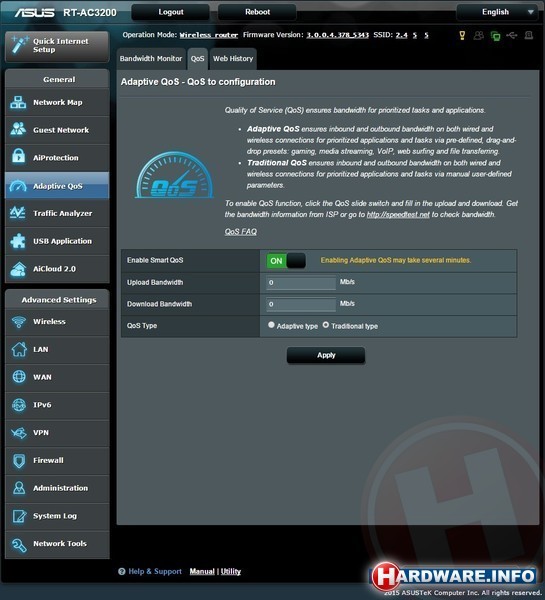Select the Adaptive type radio button
545x600 pixels.
click(x=271, y=325)
